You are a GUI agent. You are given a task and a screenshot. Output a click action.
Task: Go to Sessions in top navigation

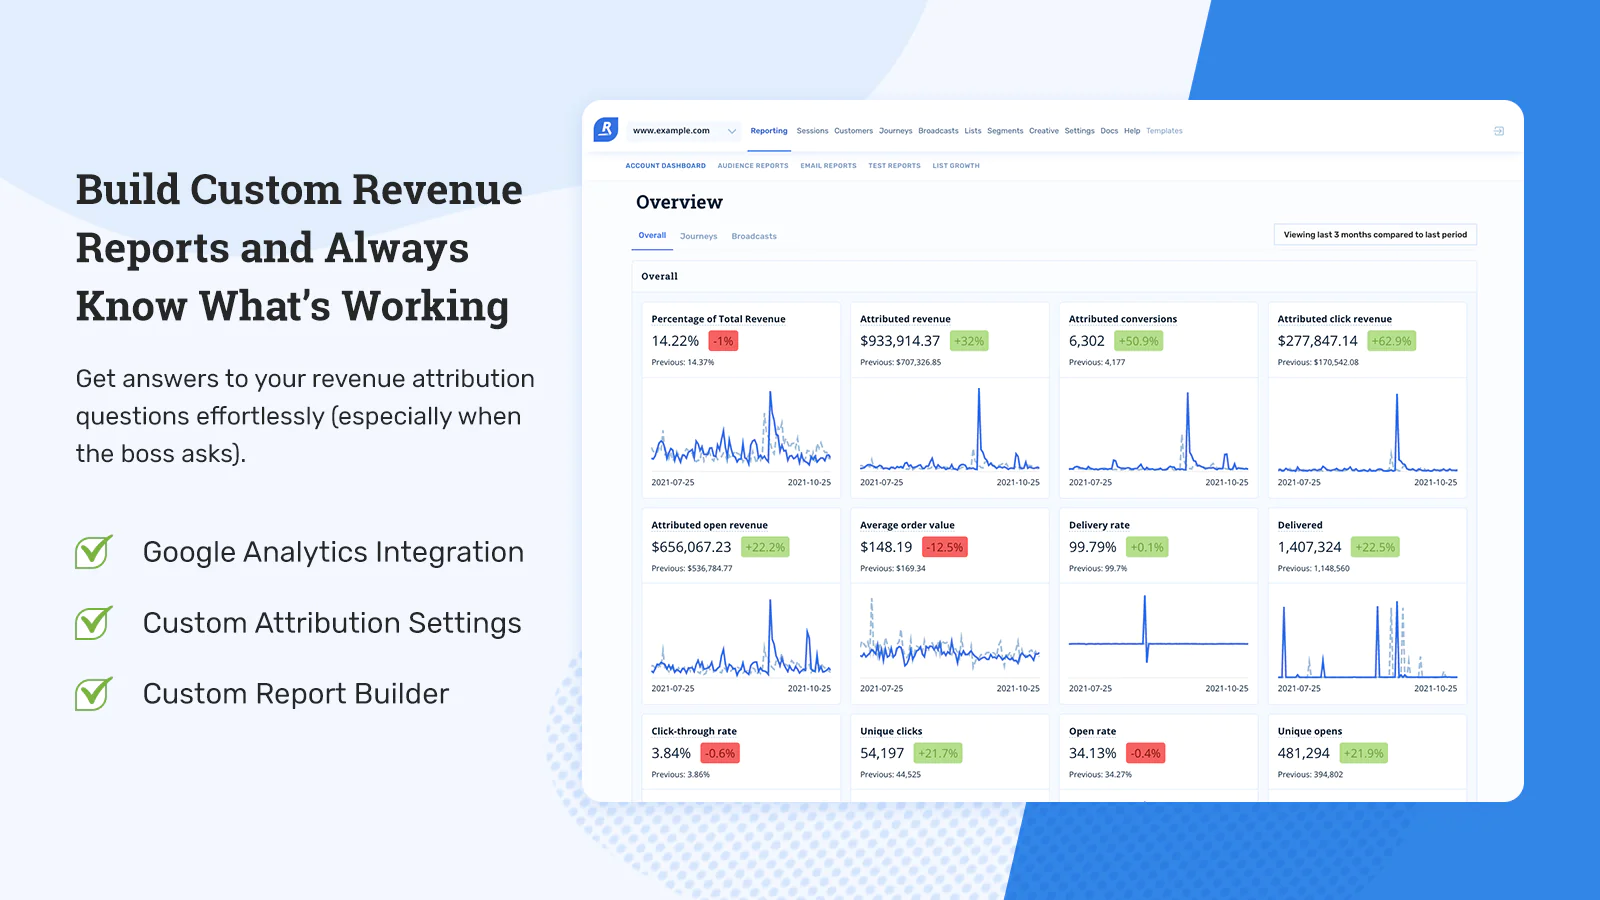(x=812, y=131)
